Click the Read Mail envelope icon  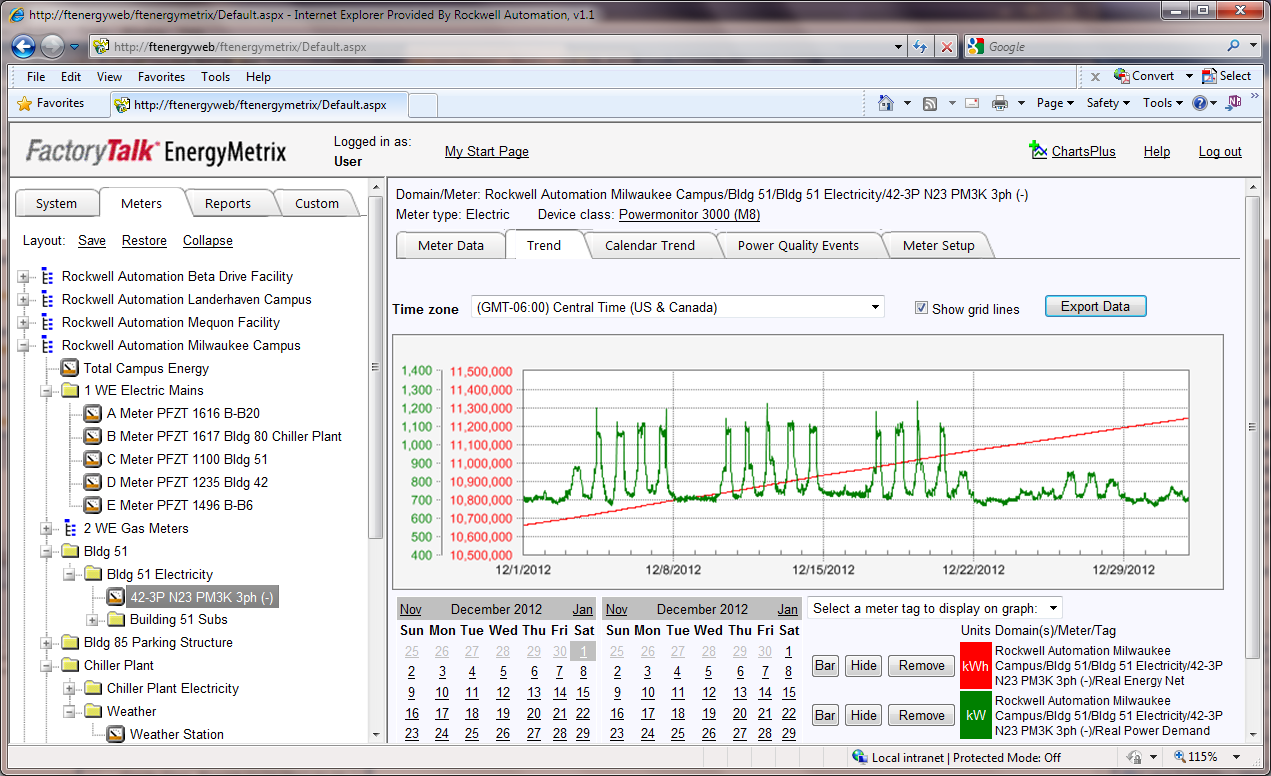(x=971, y=103)
